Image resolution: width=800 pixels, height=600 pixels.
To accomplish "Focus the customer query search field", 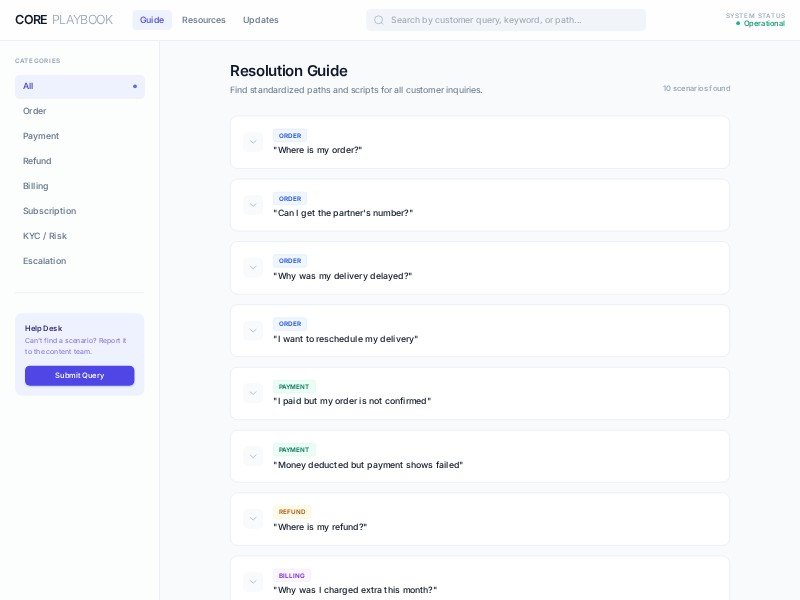I will (510, 20).
